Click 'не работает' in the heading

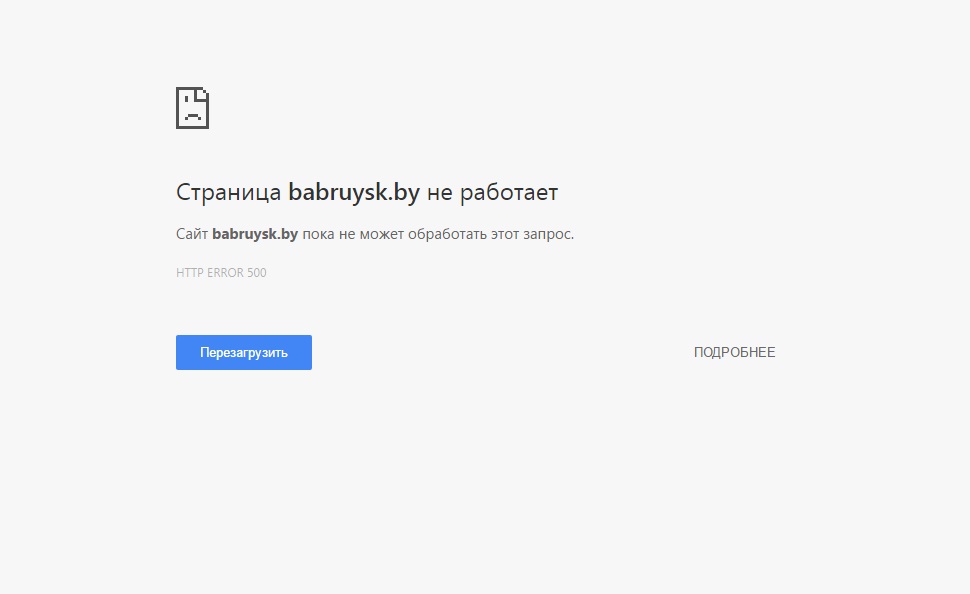[x=492, y=192]
